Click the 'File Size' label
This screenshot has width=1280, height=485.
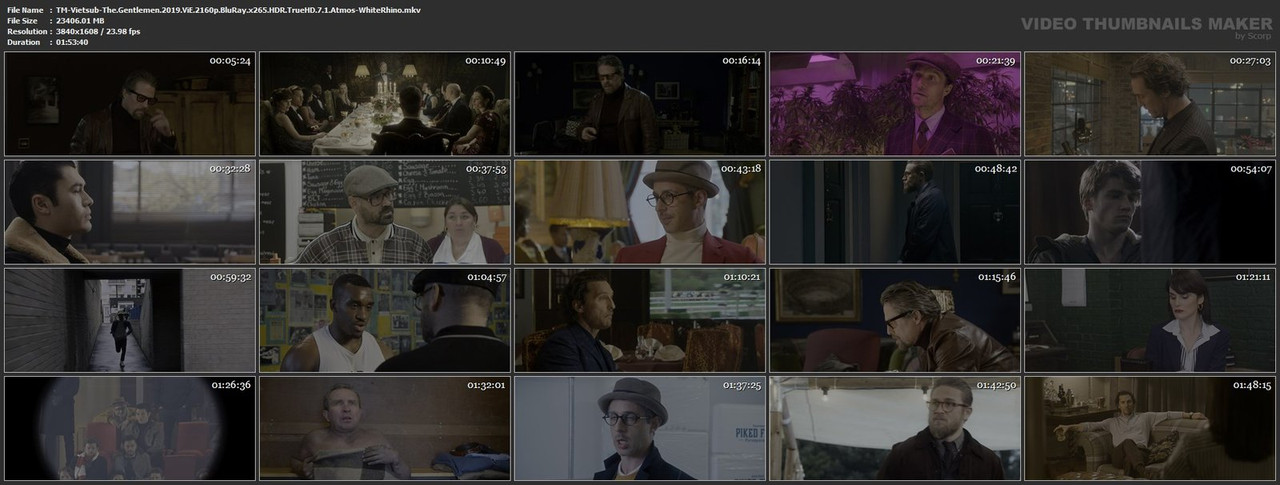22,20
